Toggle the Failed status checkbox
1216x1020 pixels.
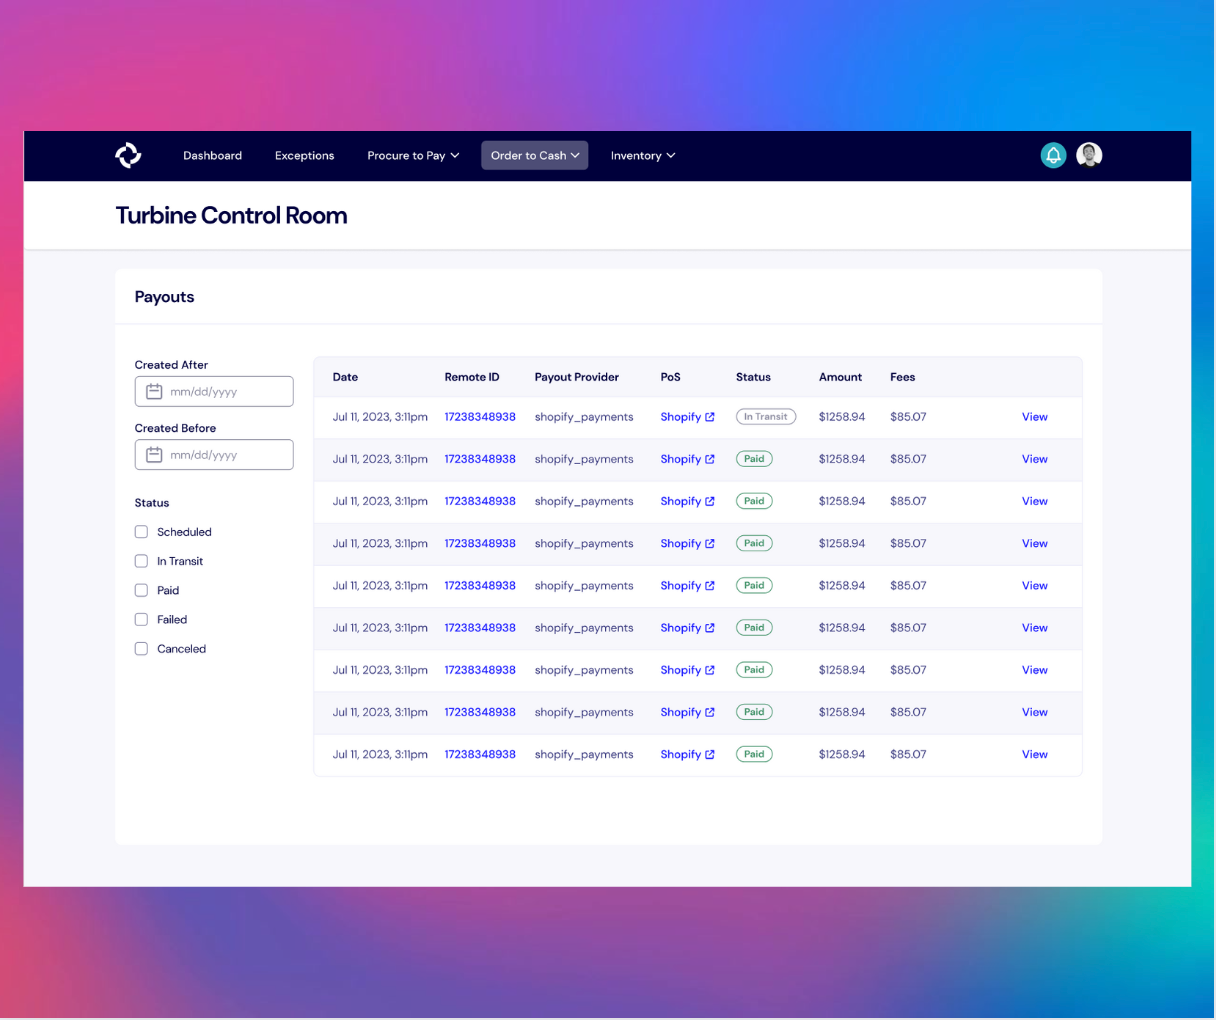tap(141, 620)
